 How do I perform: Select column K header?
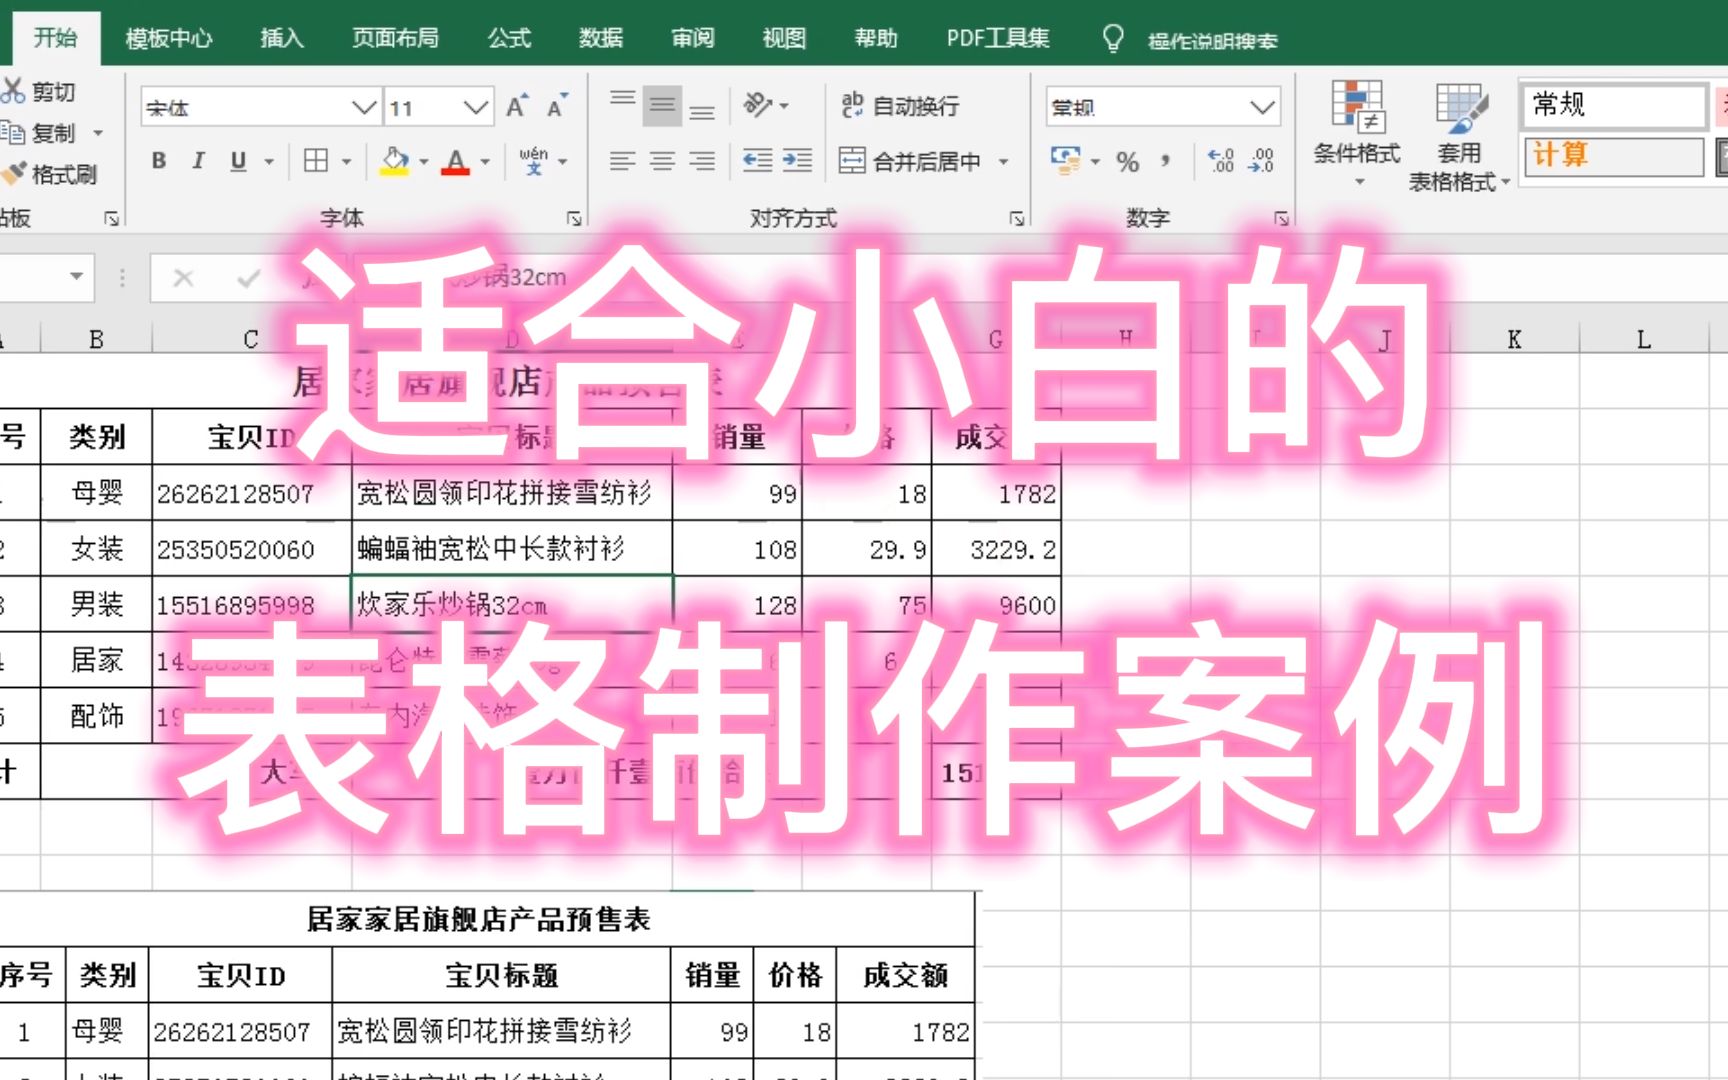[1514, 339]
